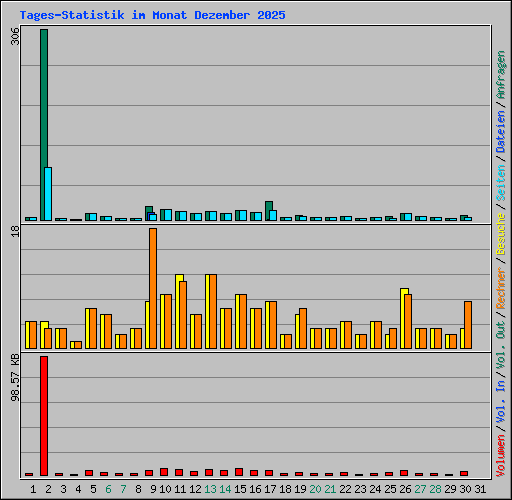Screen dimensions: 512x500
Task: Click the 'Besuche' legend label
Action: (501, 234)
